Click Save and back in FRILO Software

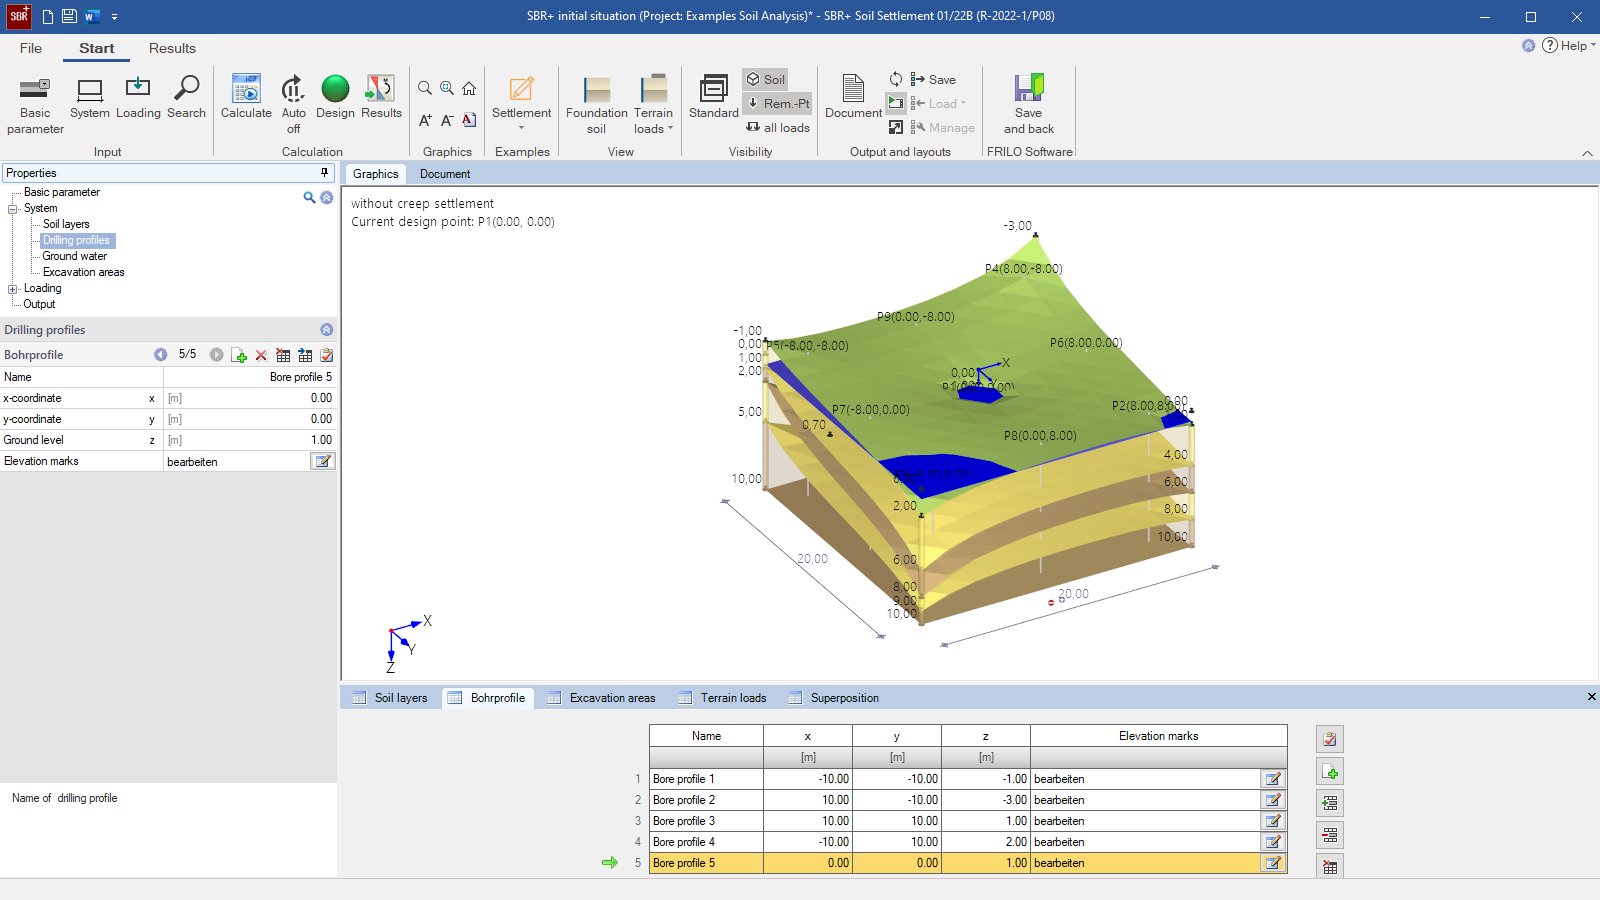click(x=1029, y=104)
